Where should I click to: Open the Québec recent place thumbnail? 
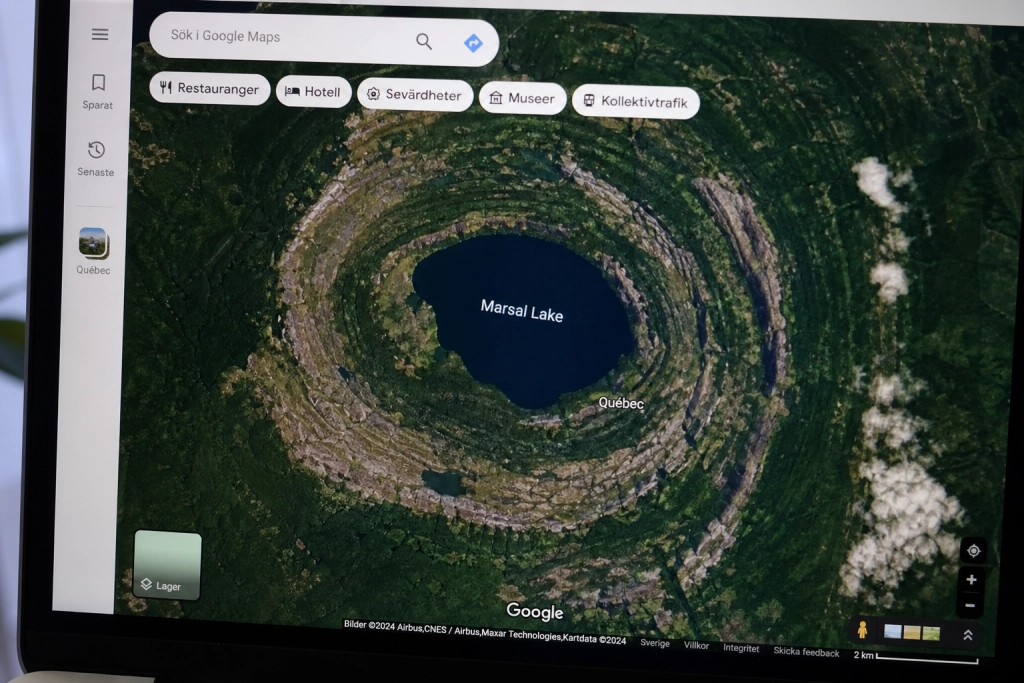coord(93,251)
